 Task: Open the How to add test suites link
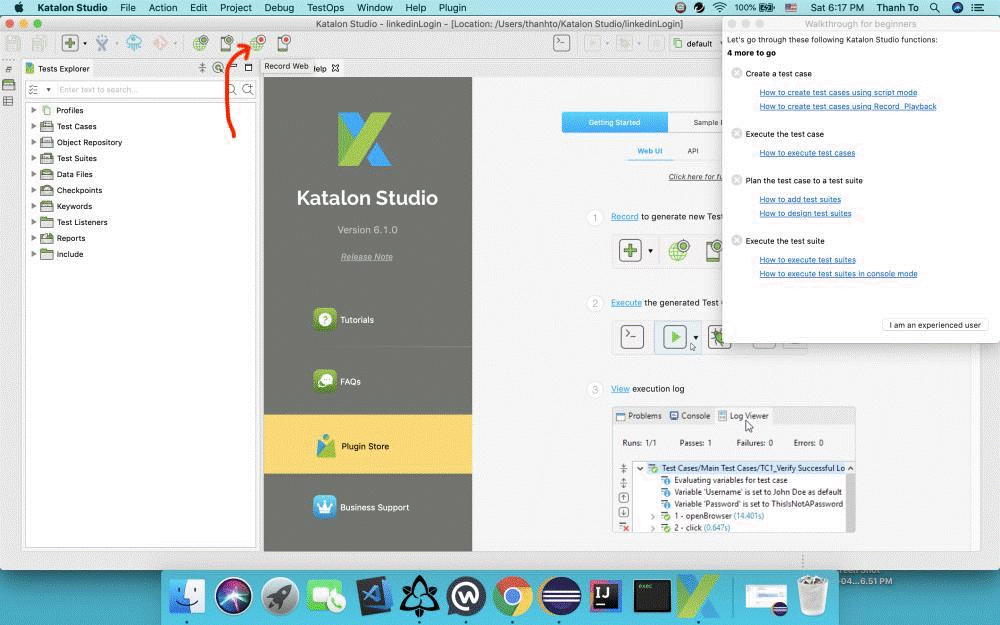tap(800, 200)
